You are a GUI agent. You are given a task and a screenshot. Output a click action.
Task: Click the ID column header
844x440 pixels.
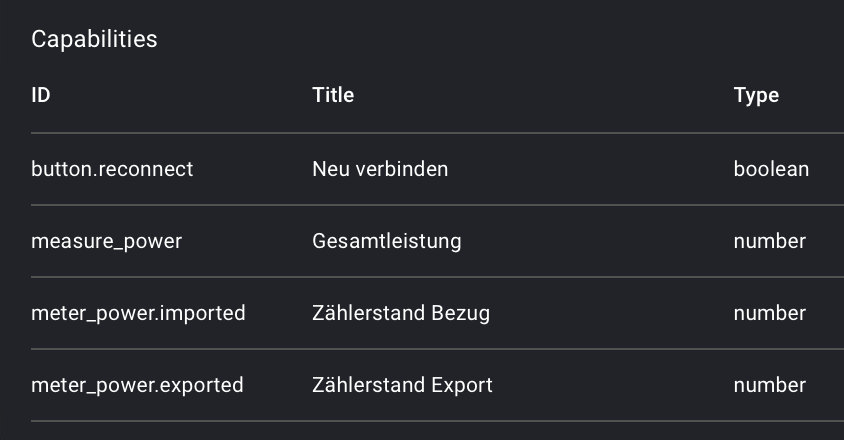[41, 96]
